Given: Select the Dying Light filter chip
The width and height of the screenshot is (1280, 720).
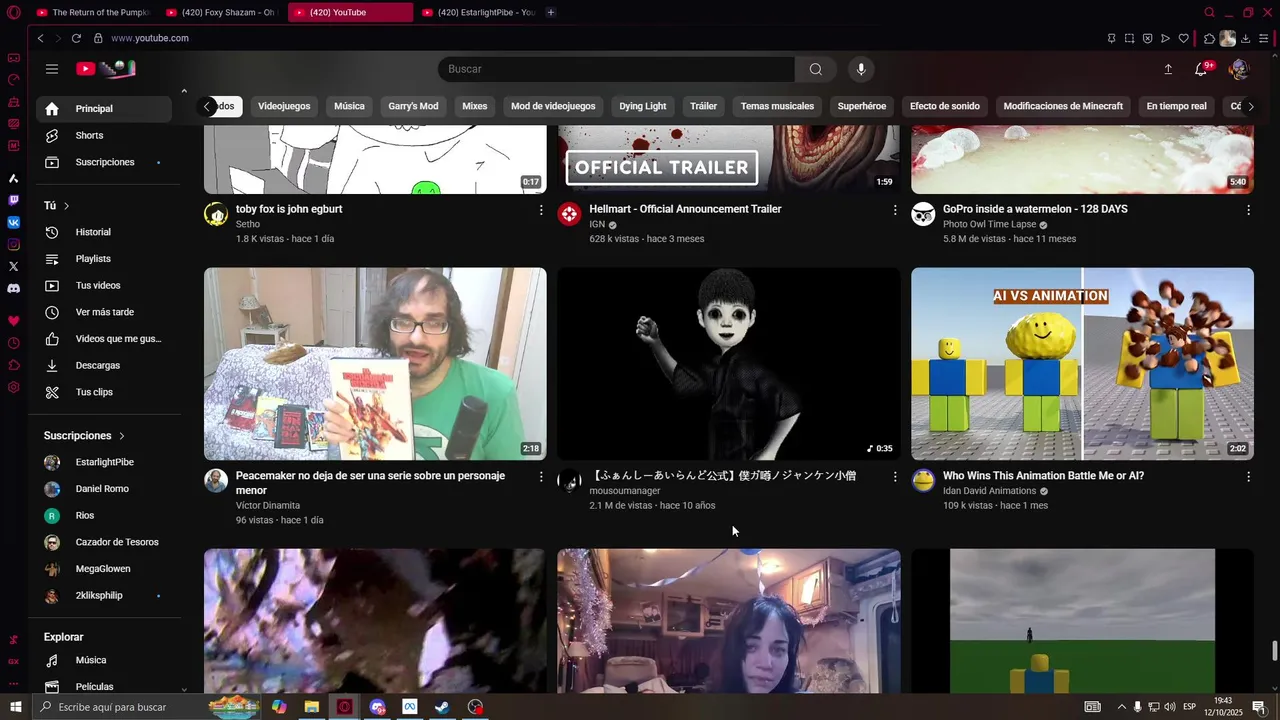Looking at the screenshot, I should [x=642, y=106].
